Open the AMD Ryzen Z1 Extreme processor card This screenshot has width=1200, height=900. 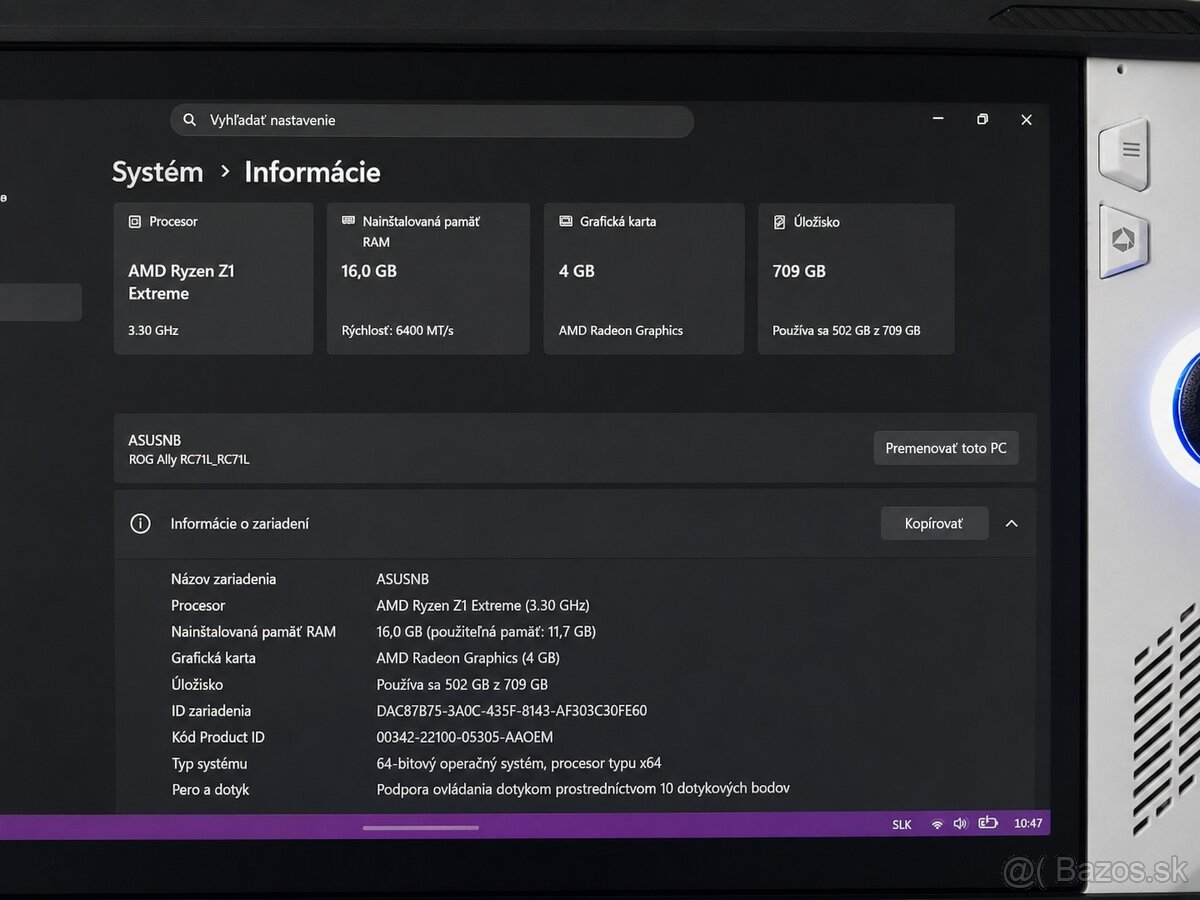tap(214, 279)
